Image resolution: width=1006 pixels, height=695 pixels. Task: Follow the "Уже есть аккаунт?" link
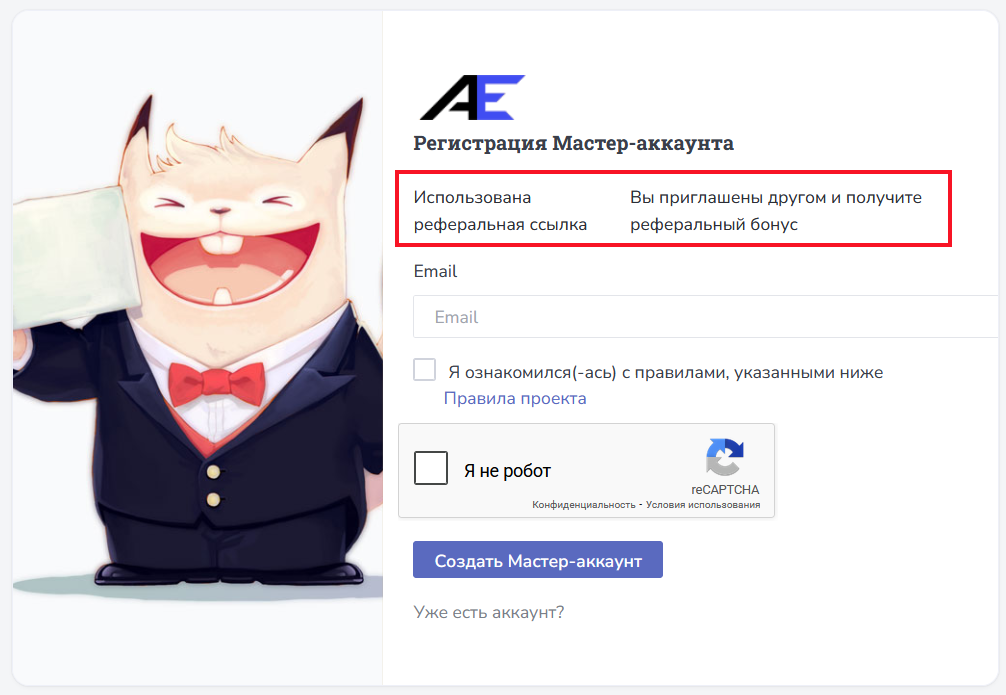pos(489,612)
